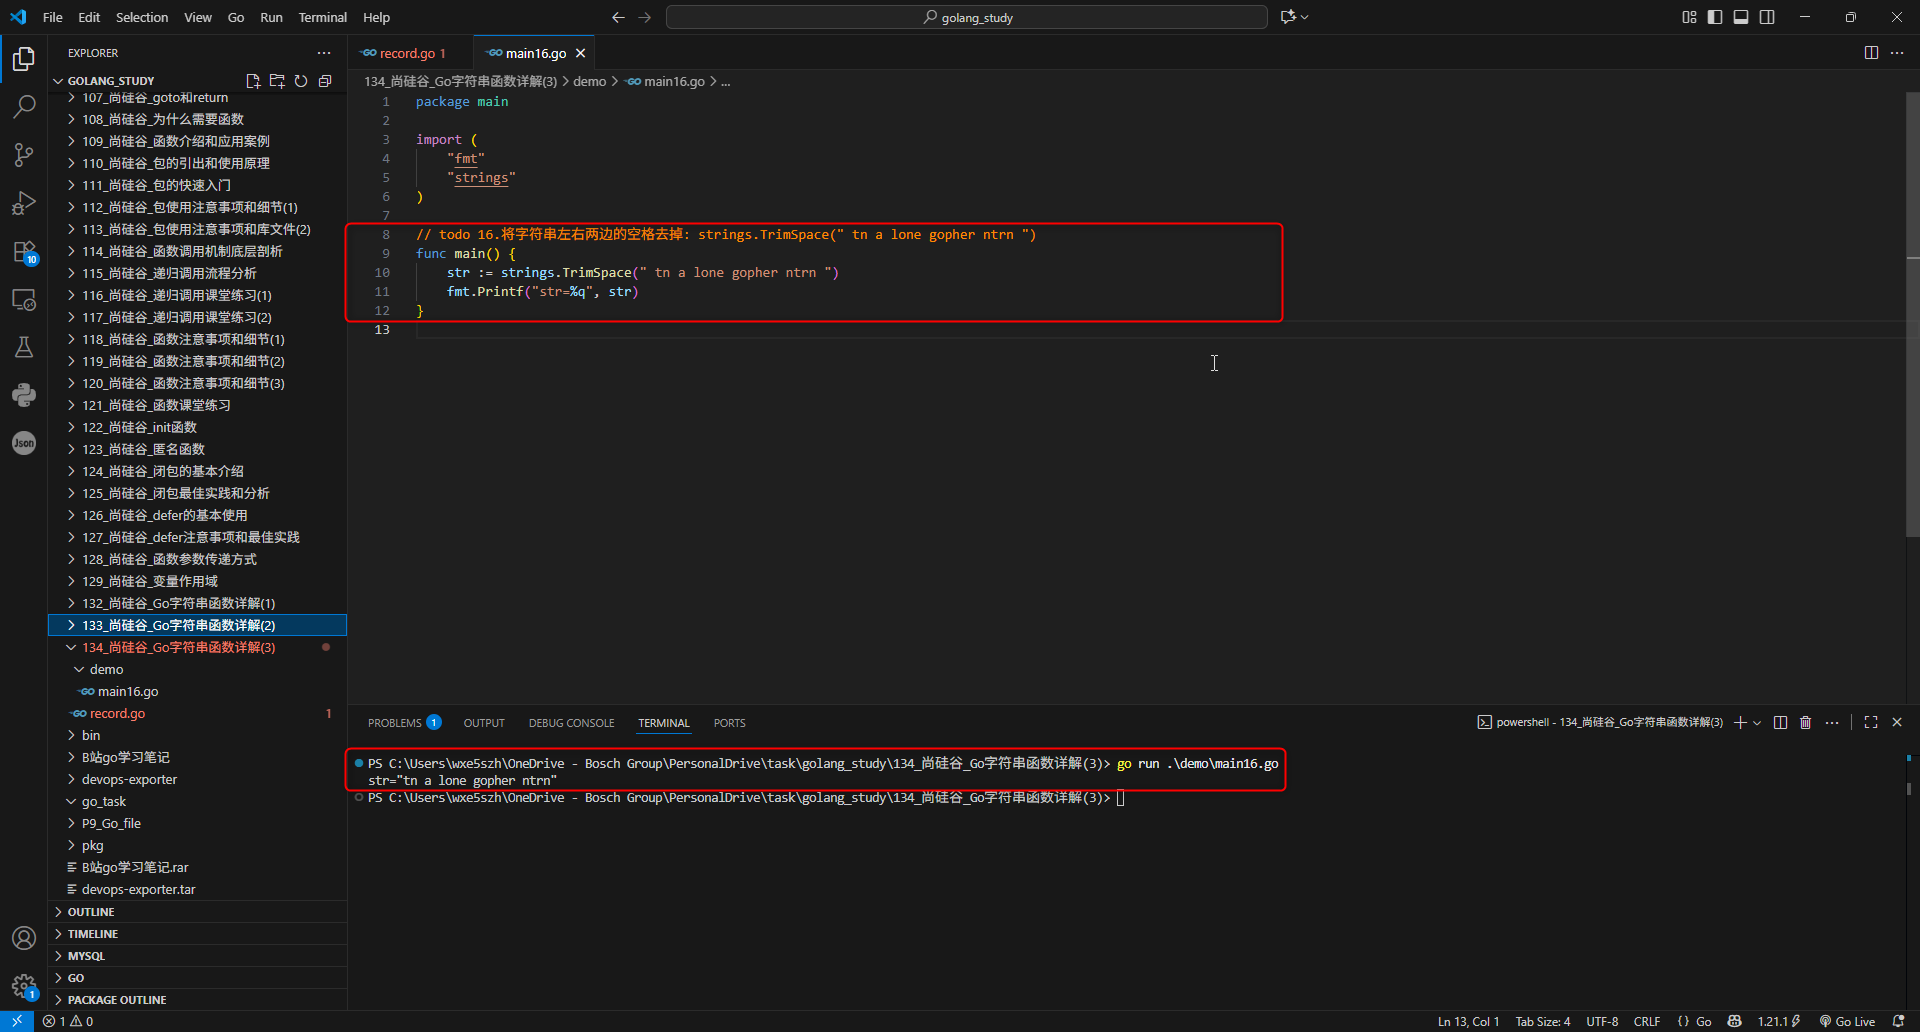This screenshot has width=1920, height=1032.
Task: Open the Explorer view in activity bar
Action: 24,59
